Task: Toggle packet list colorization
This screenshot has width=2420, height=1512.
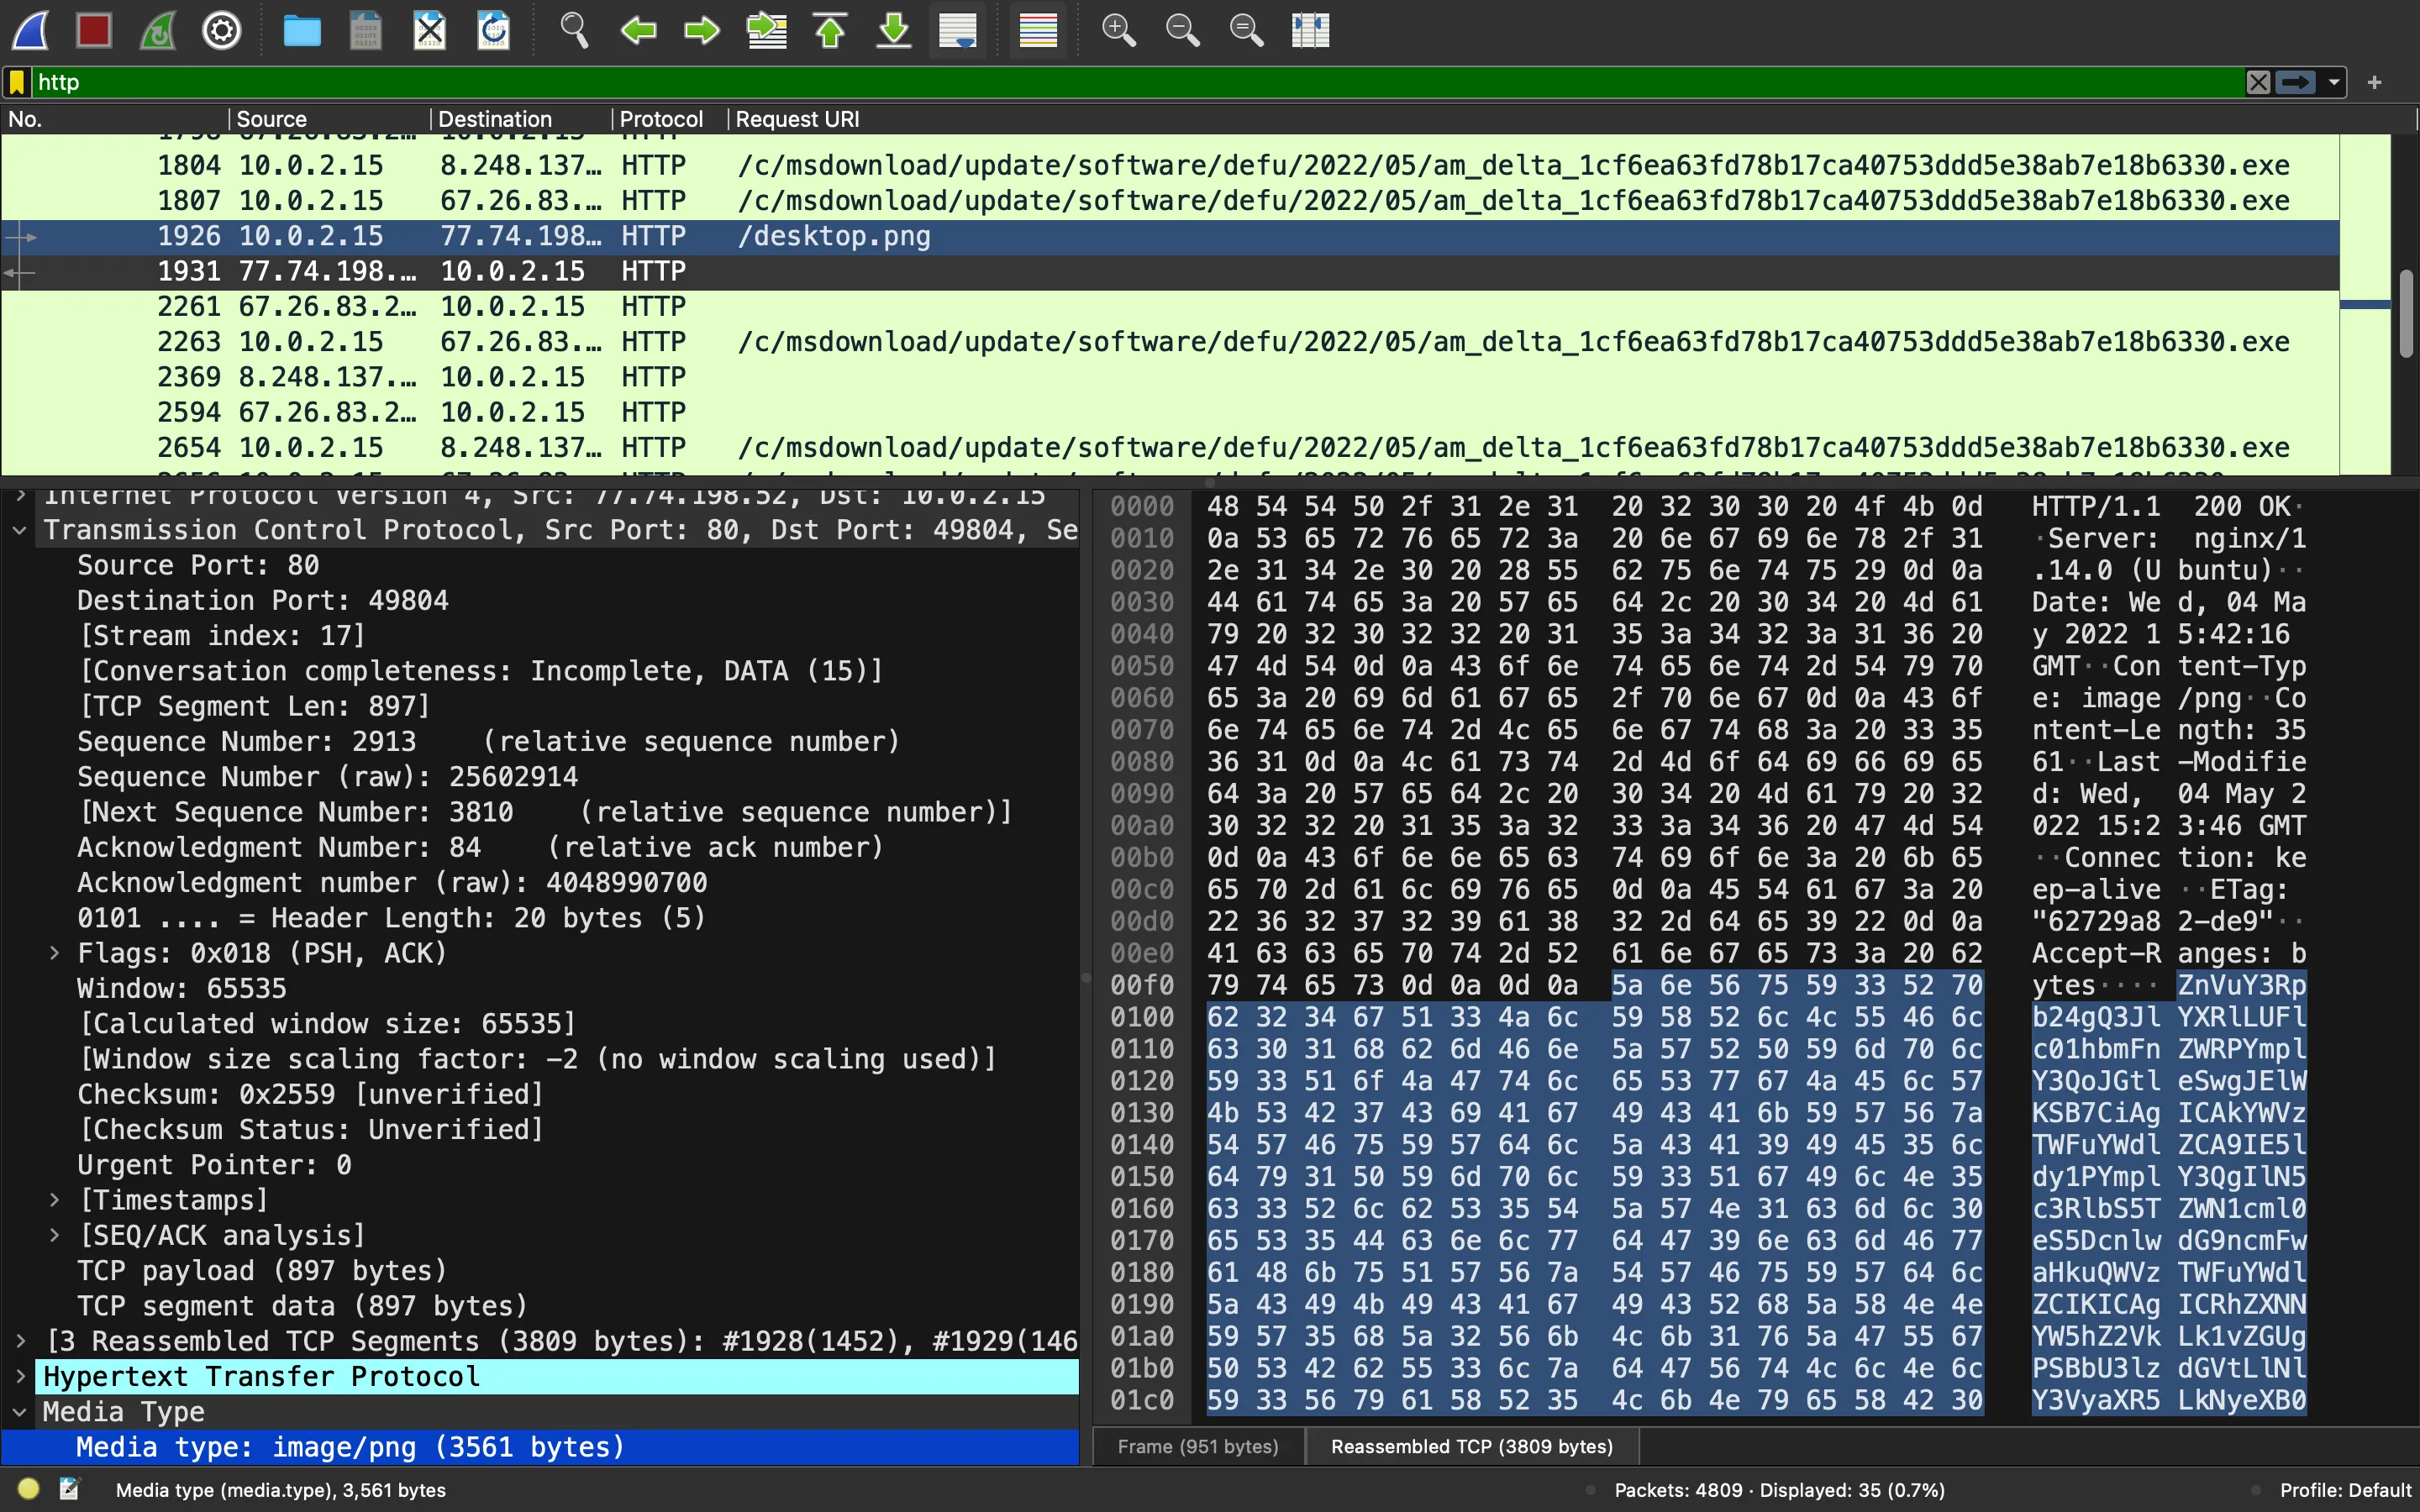Action: tap(1038, 30)
